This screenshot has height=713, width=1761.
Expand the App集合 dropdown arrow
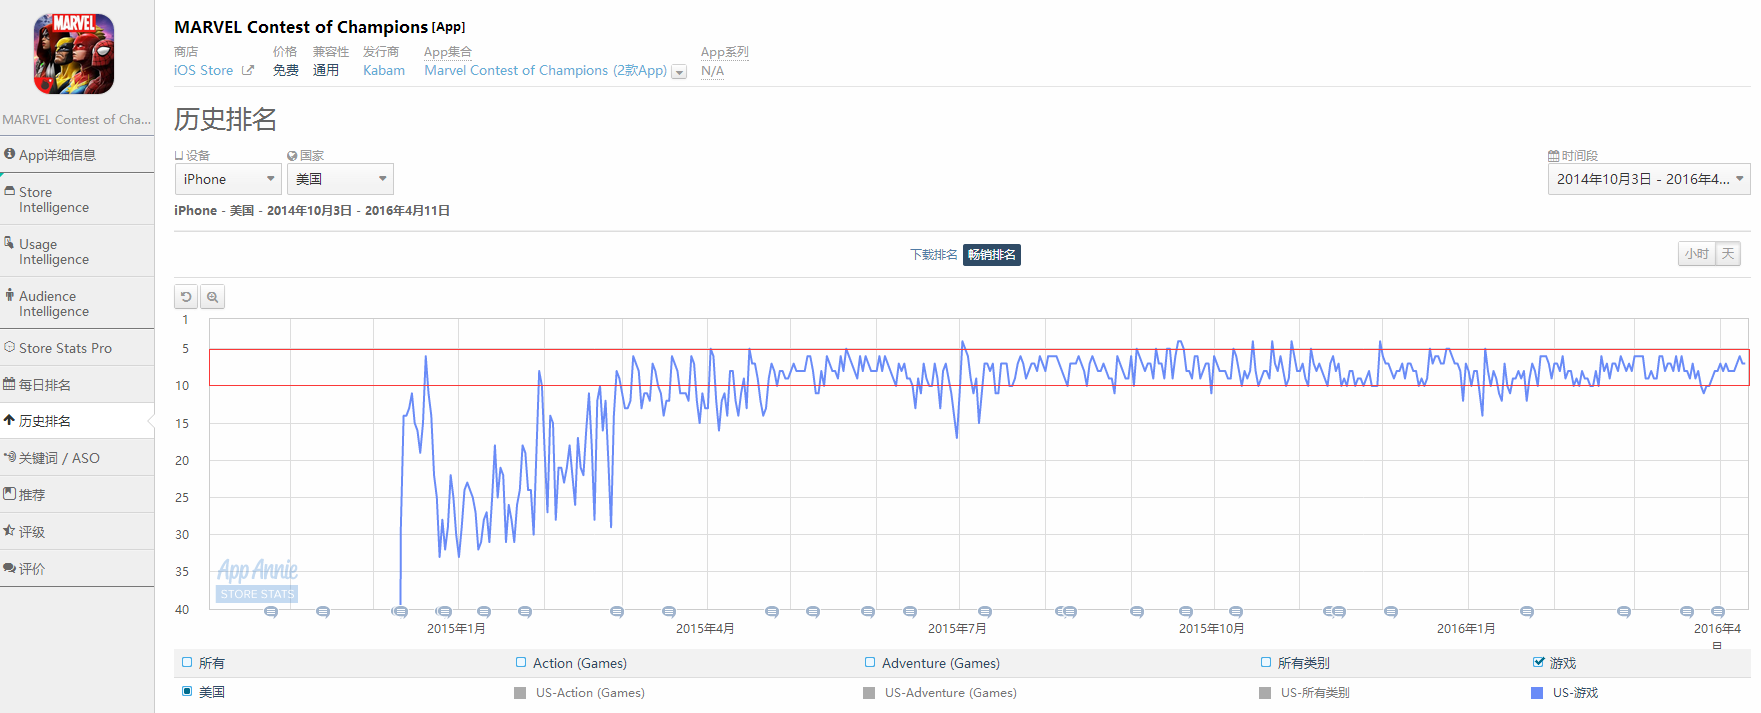[x=679, y=72]
